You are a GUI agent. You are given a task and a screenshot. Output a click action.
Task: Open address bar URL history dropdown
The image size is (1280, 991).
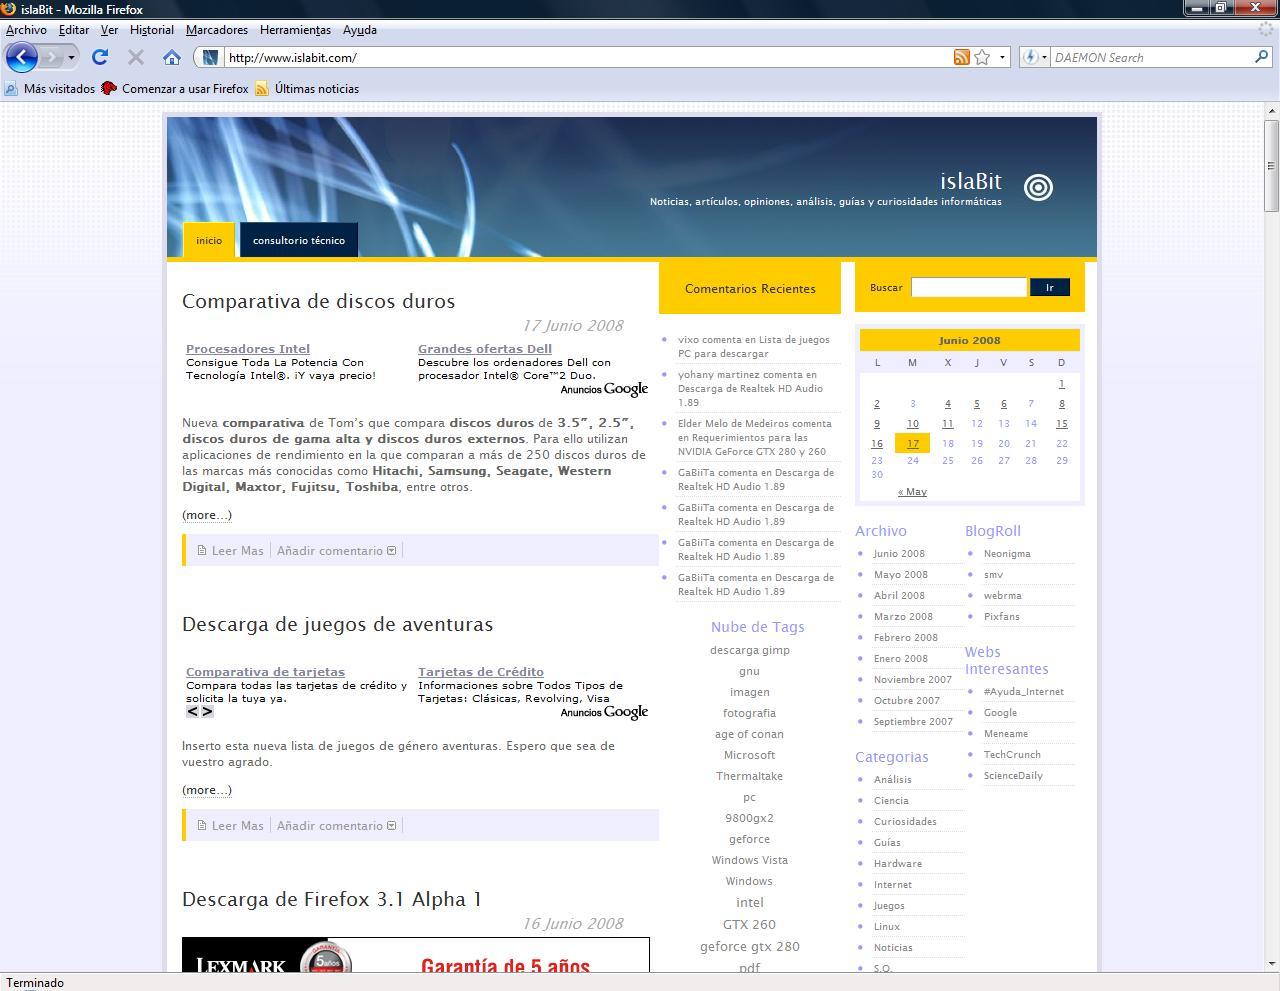[1002, 57]
